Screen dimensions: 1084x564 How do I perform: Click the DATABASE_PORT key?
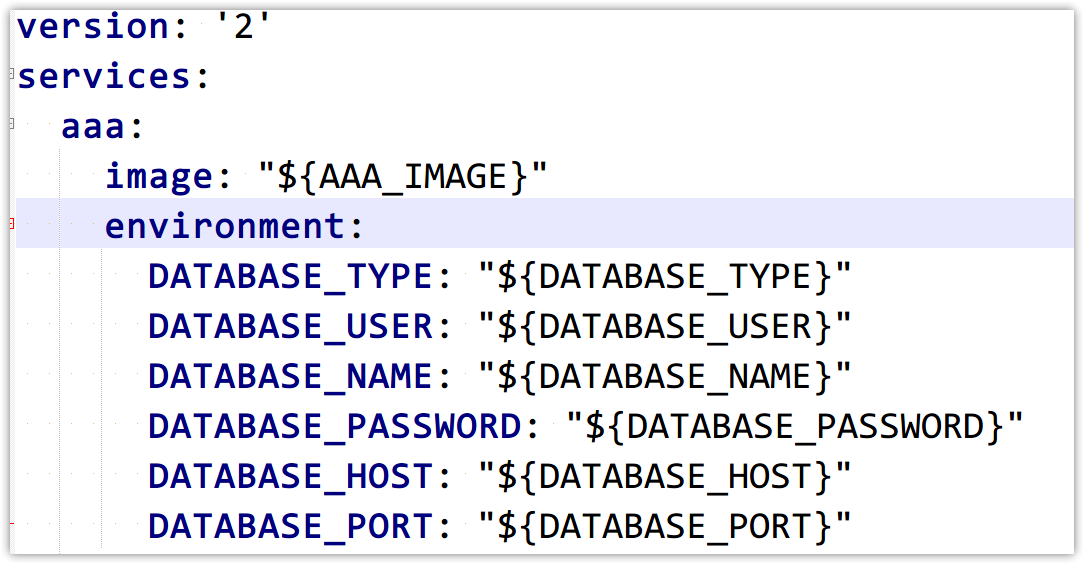click(x=290, y=527)
